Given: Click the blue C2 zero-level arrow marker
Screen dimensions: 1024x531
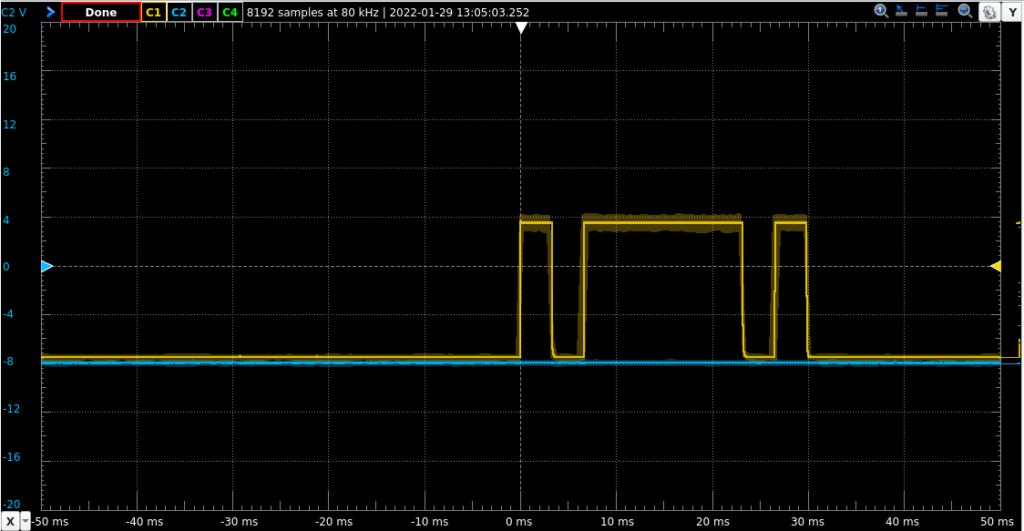Looking at the screenshot, I should click(x=46, y=266).
